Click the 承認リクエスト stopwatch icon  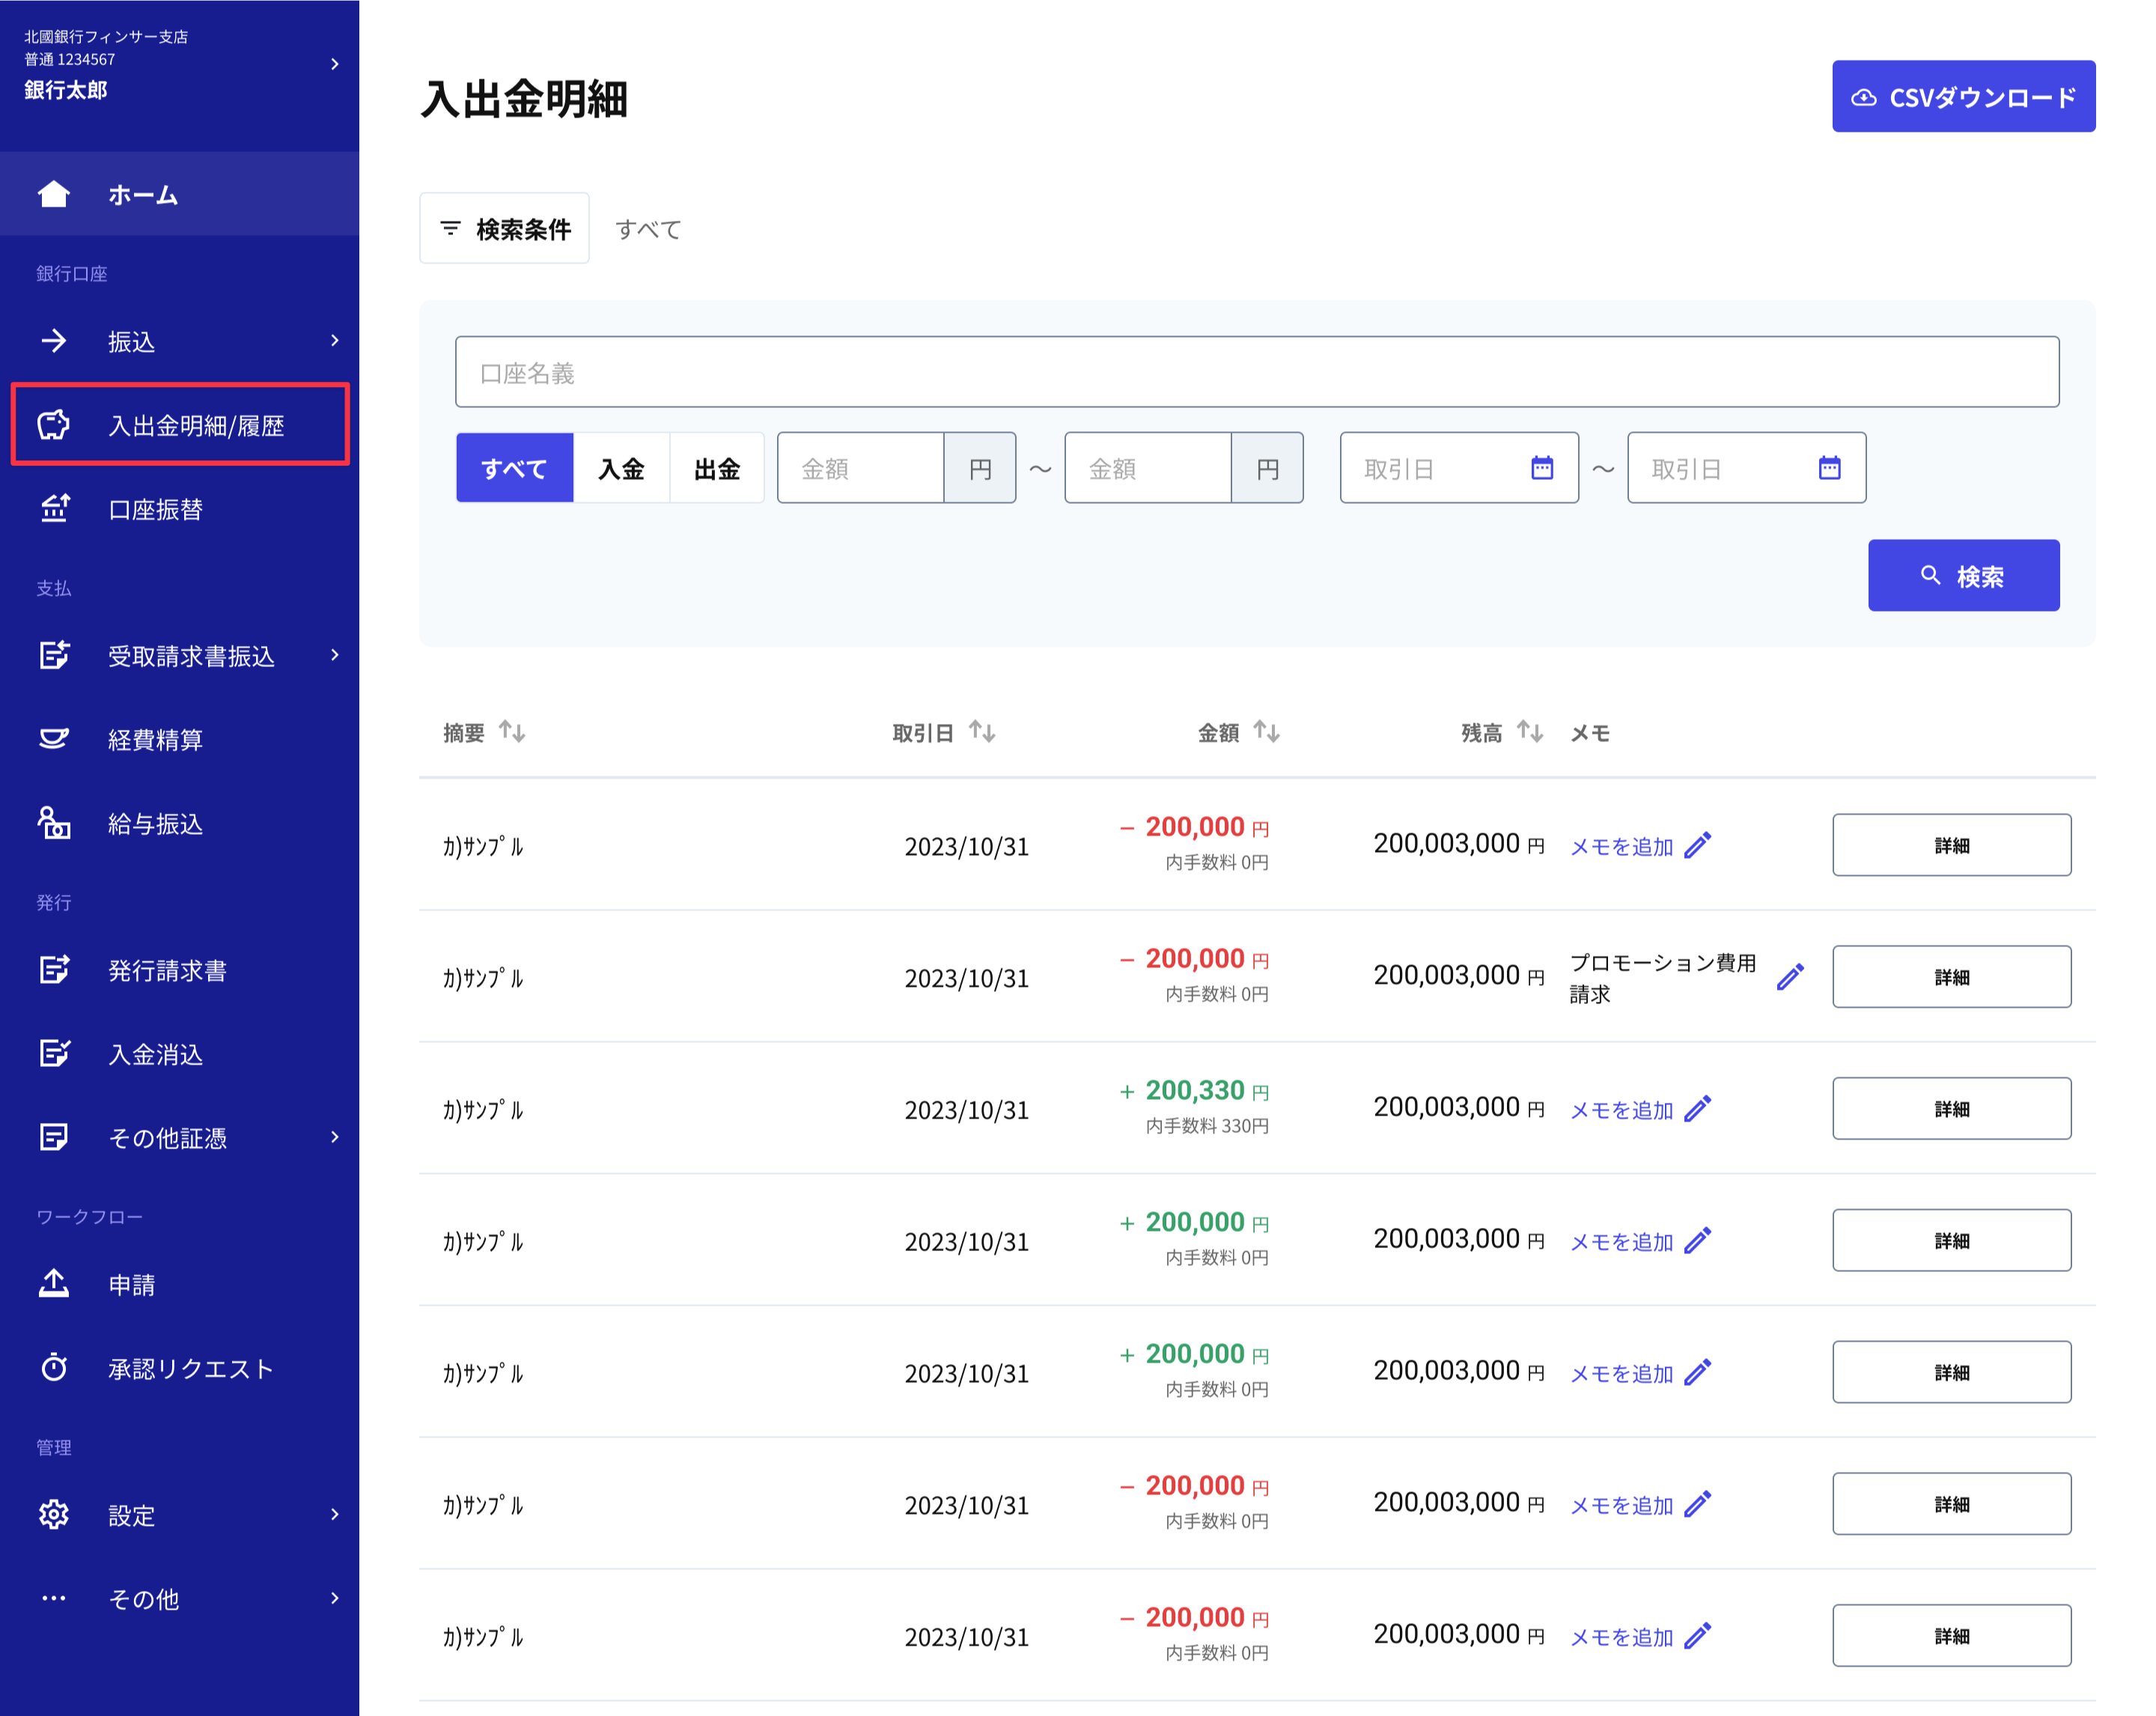click(54, 1367)
